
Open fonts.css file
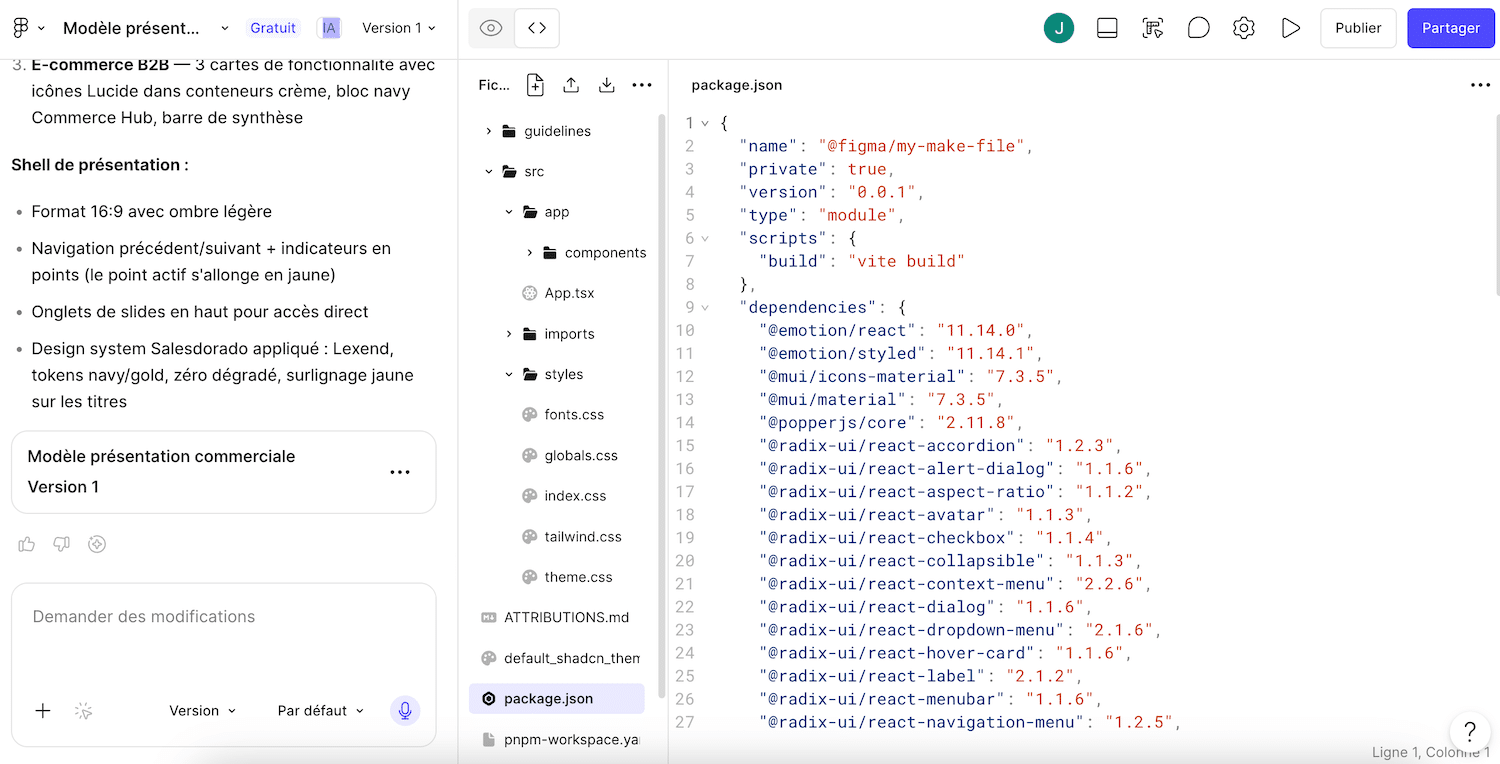point(574,415)
